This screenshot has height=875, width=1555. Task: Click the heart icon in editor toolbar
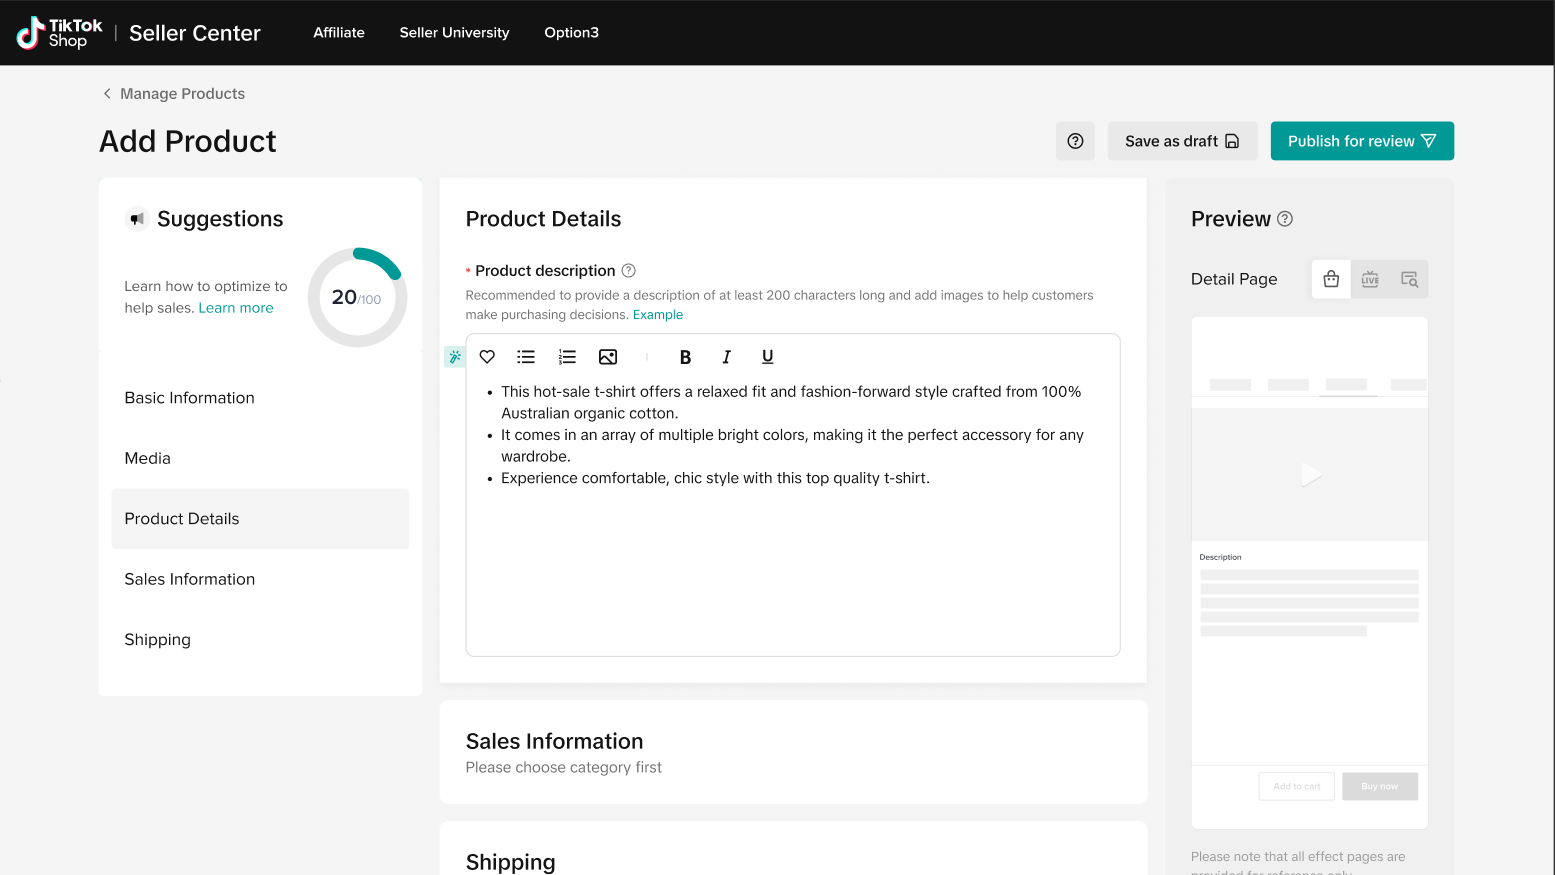click(487, 357)
